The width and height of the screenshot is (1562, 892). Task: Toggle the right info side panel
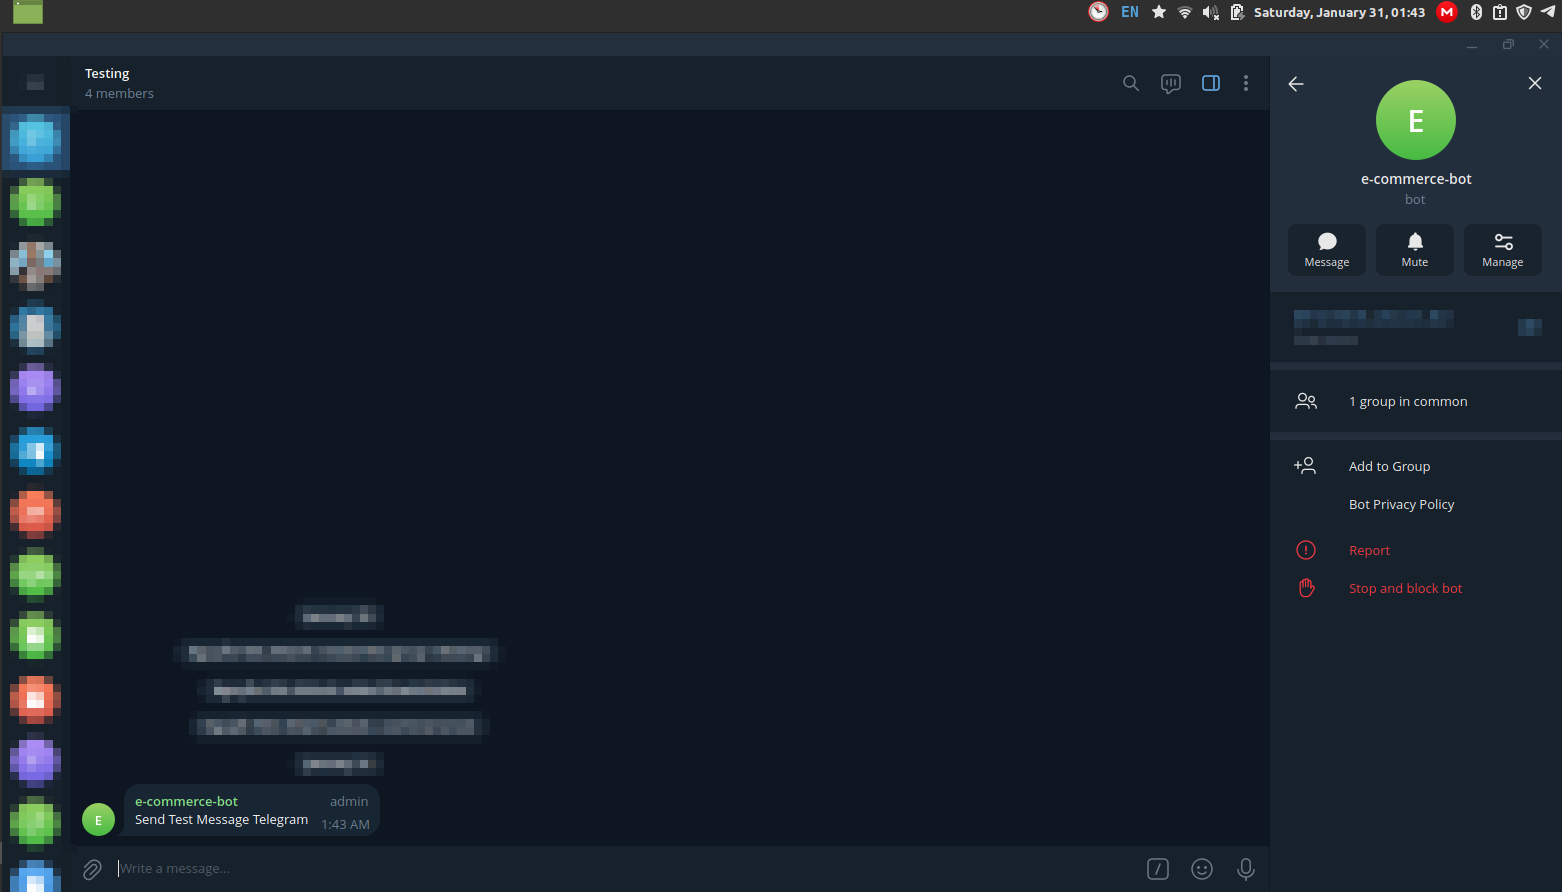pos(1211,83)
